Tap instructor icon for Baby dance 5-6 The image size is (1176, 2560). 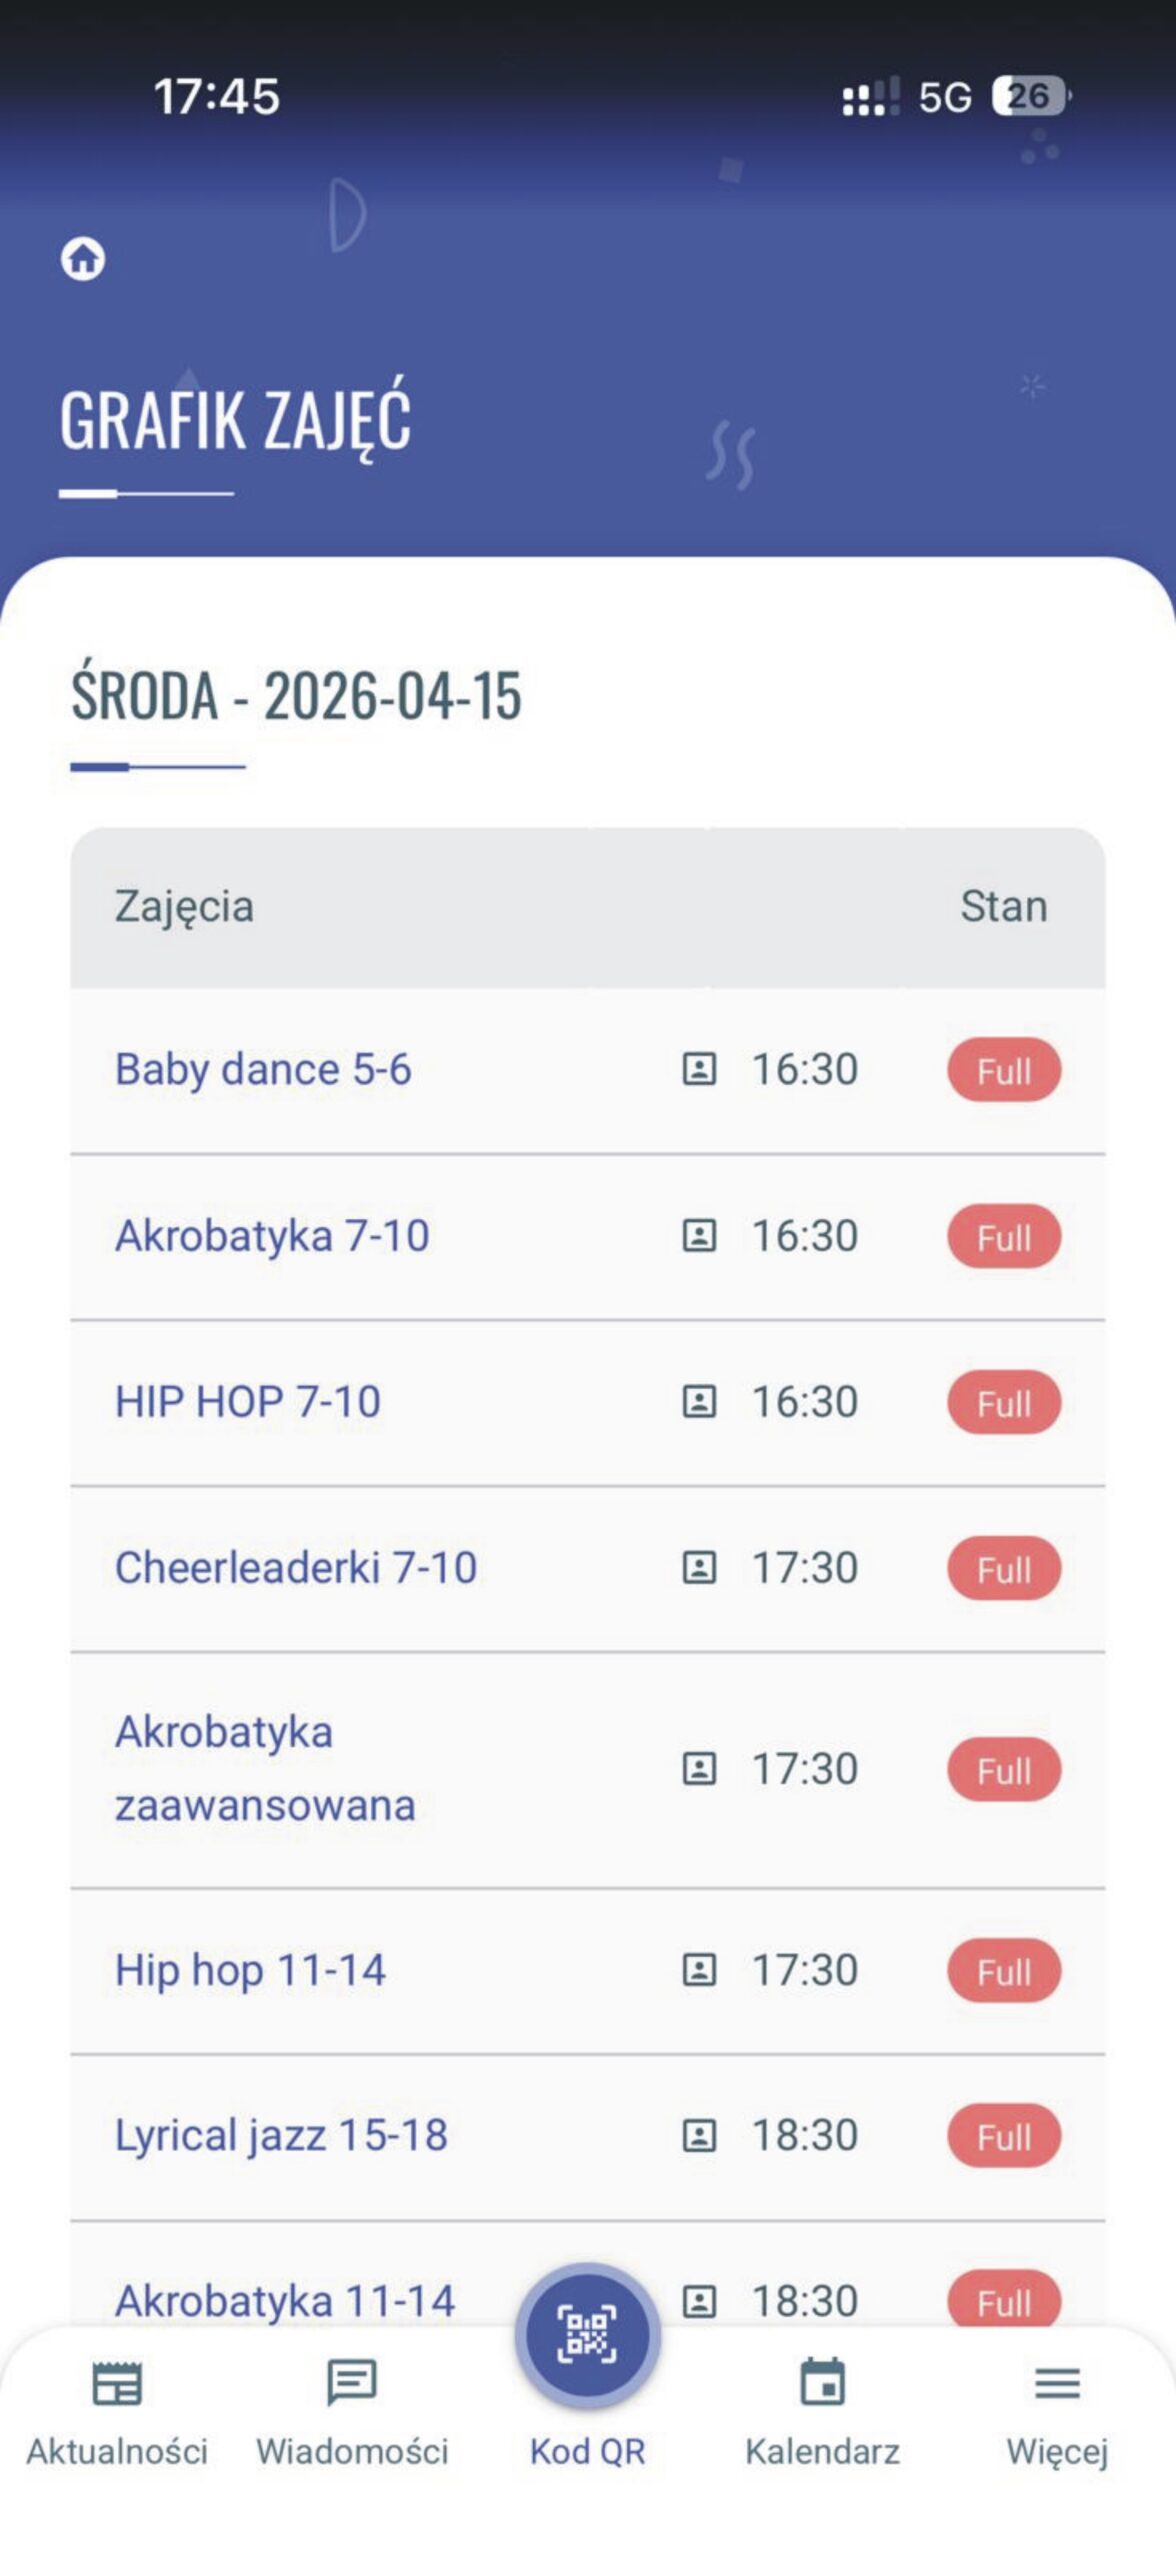coord(699,1069)
